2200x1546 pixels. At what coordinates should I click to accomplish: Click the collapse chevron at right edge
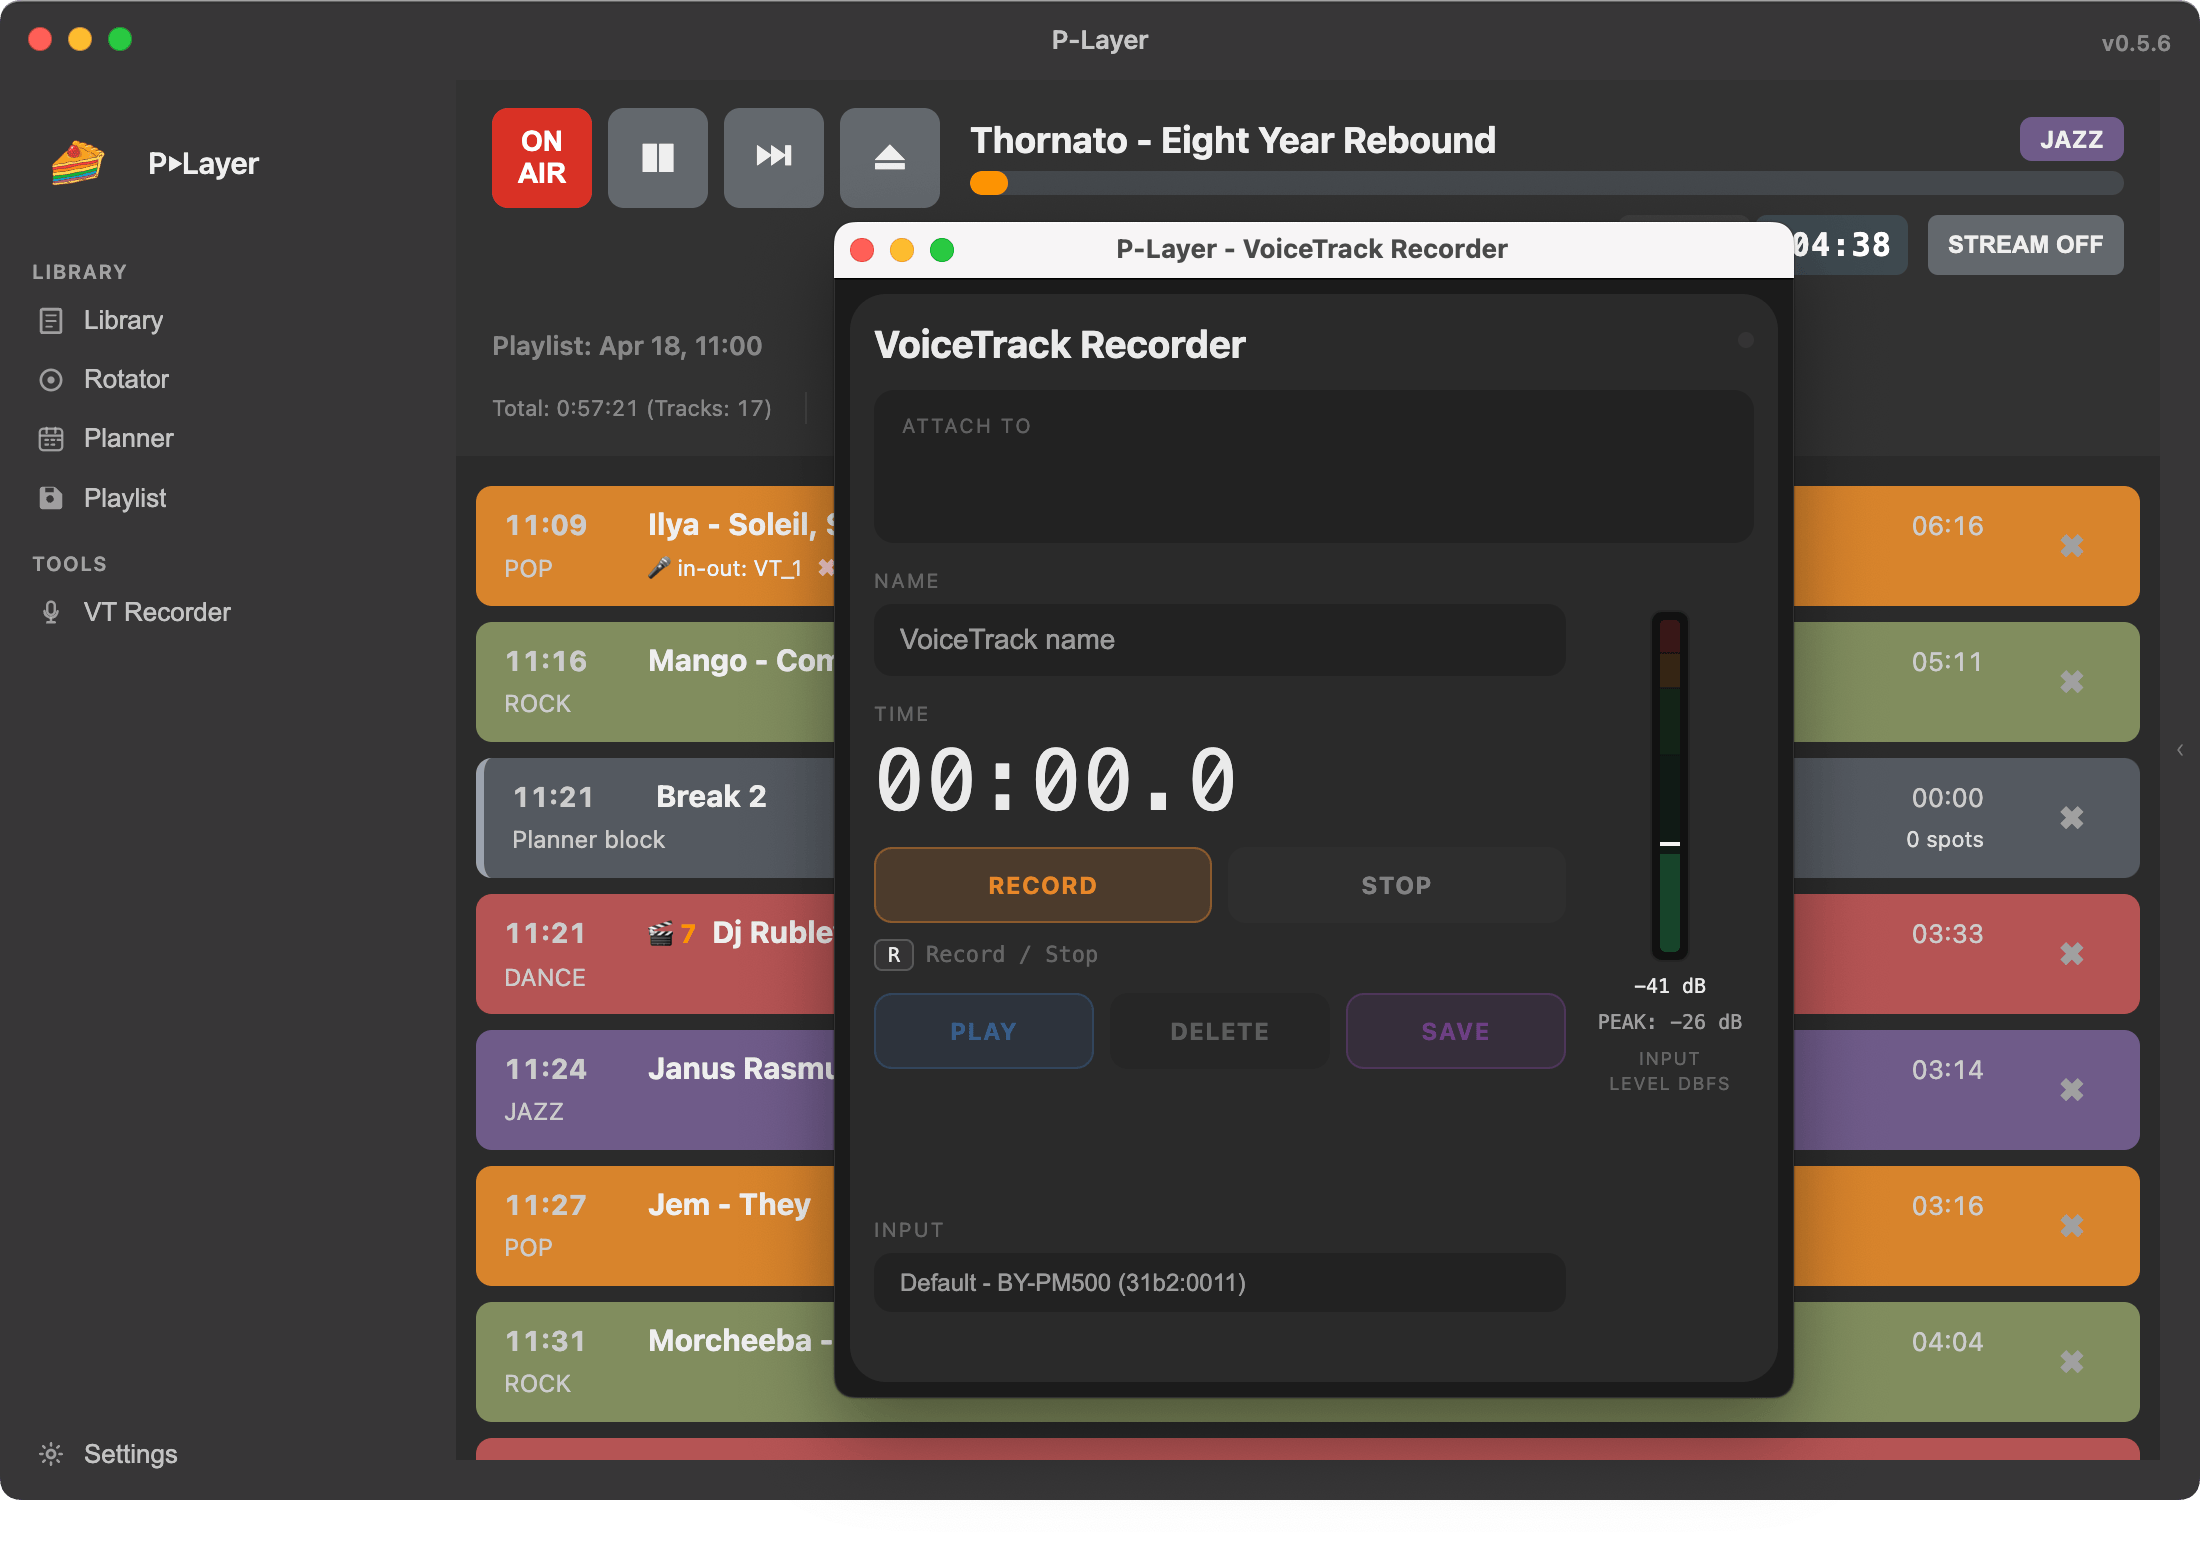coord(2180,750)
